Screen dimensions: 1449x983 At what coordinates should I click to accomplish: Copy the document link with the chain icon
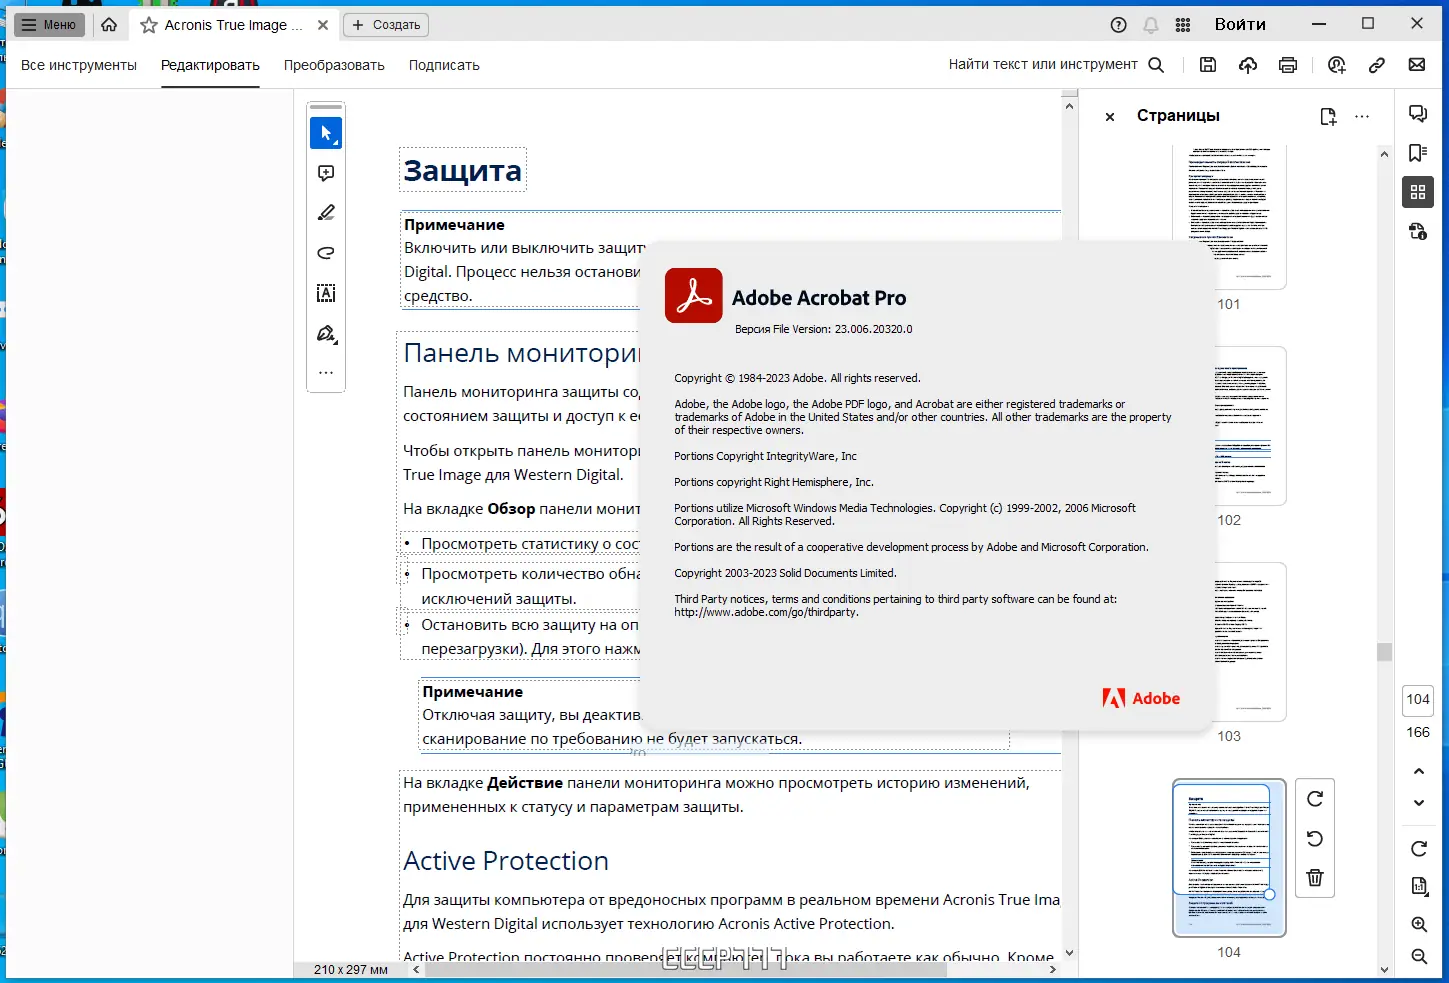(1377, 65)
